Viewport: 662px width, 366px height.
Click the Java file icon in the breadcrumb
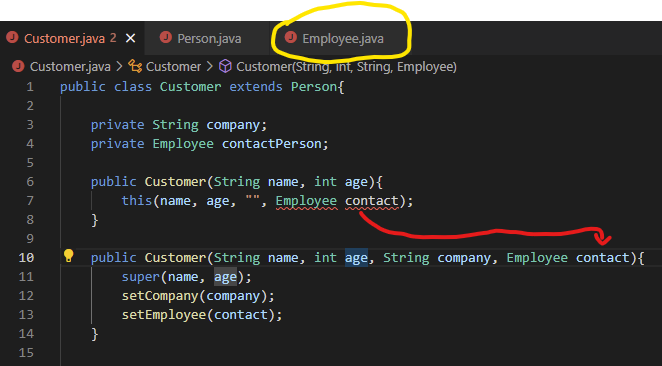18,66
